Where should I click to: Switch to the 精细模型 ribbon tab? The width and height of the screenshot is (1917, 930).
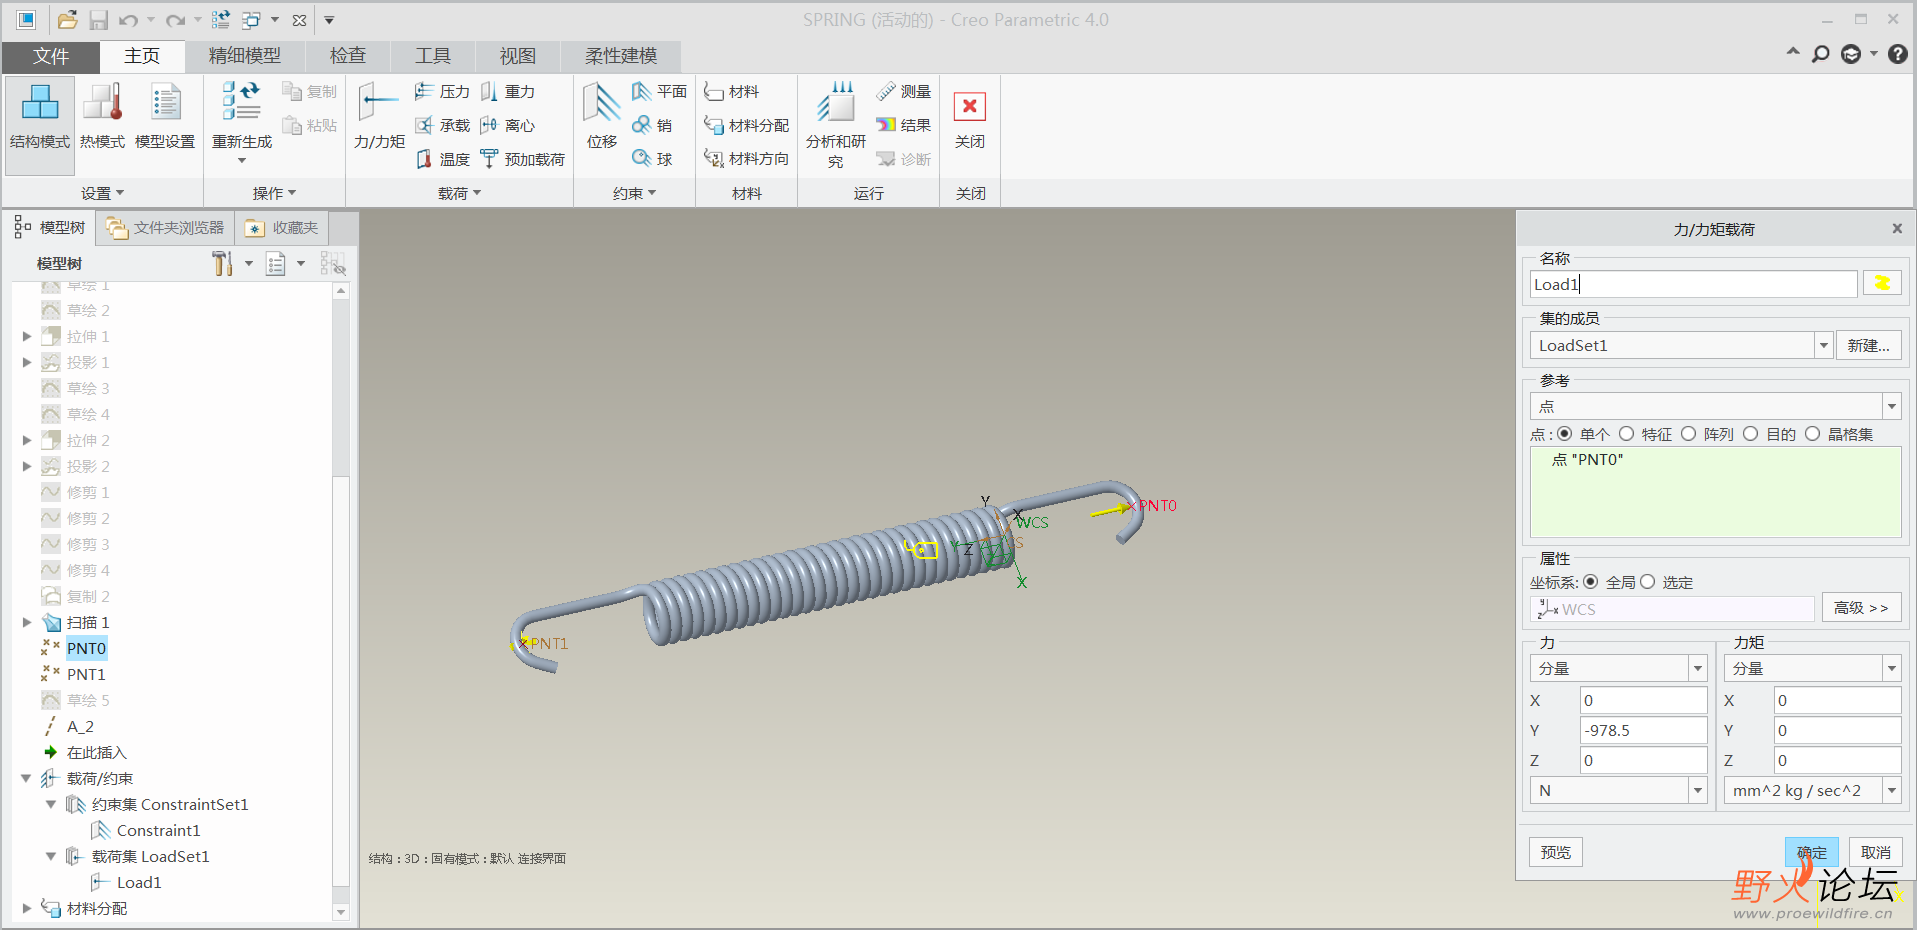245,56
